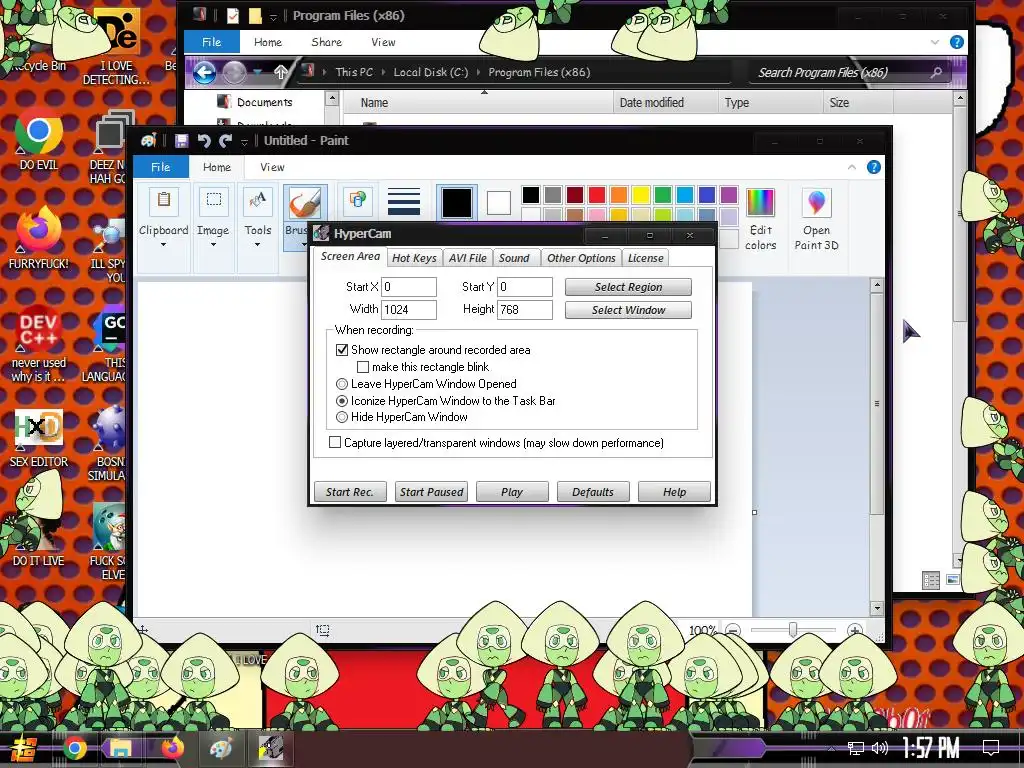Expand the Clipboard dropdown arrow in Paint
The image size is (1024, 768).
coord(163,244)
